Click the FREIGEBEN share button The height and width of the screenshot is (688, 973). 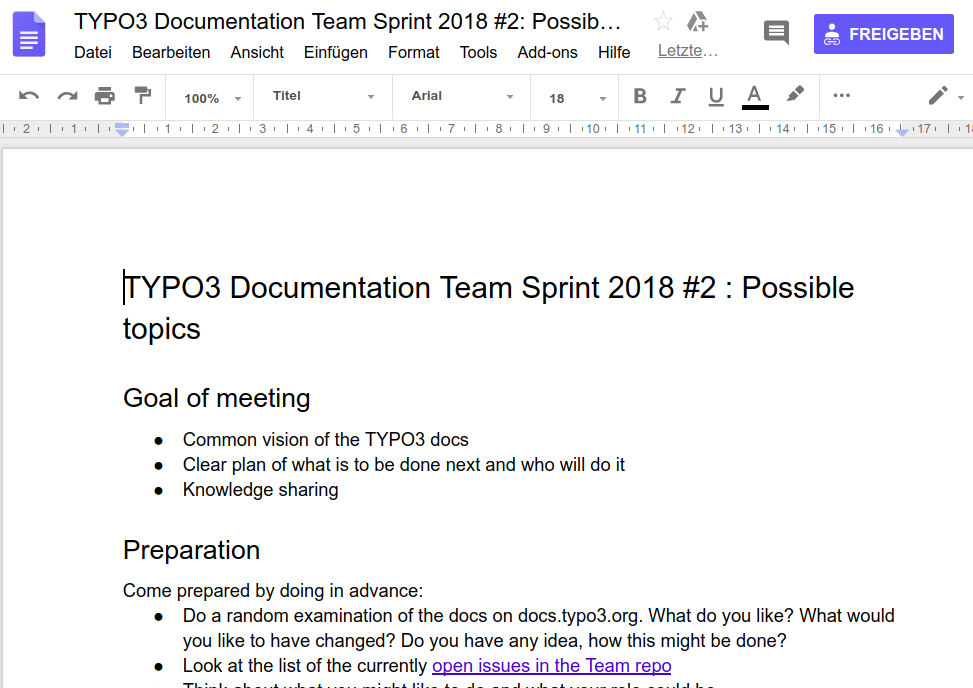point(884,34)
